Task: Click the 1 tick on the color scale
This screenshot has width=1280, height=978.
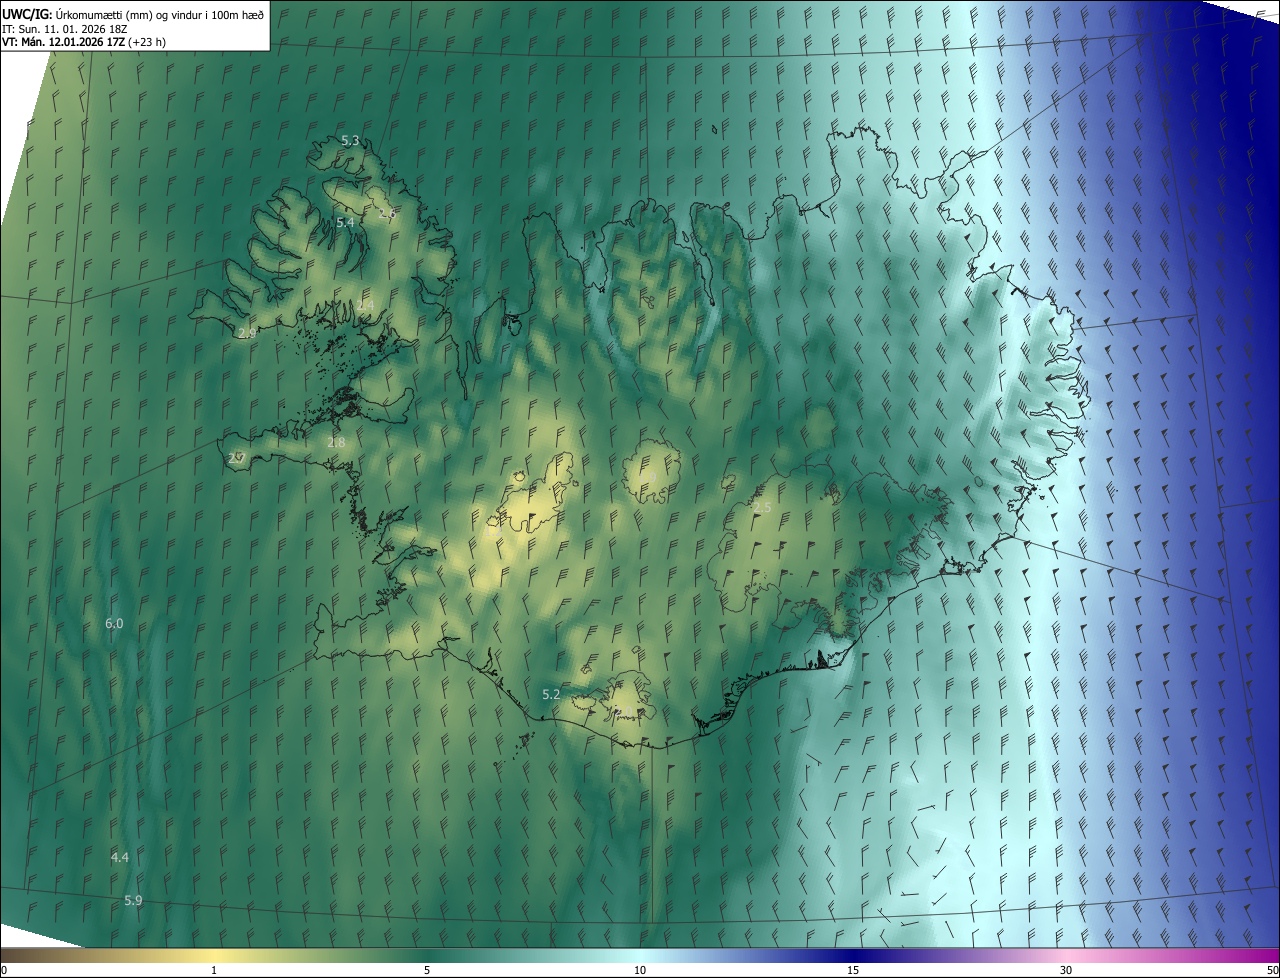Action: (x=214, y=971)
